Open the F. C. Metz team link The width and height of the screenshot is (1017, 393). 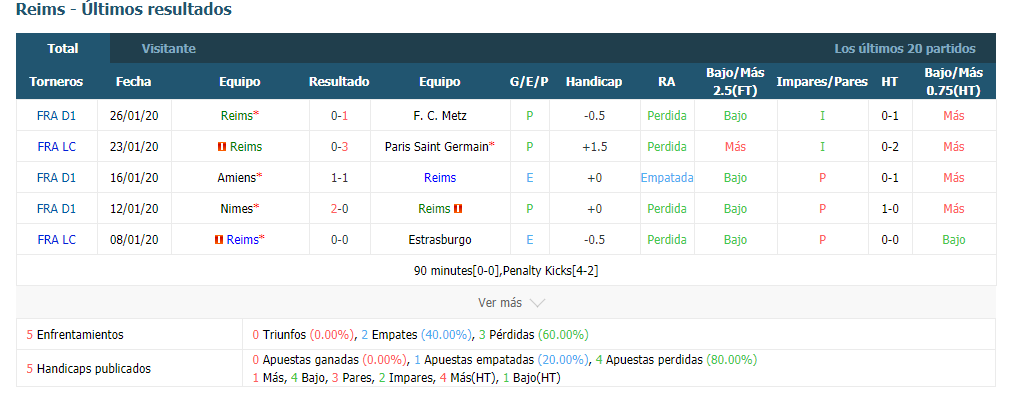pyautogui.click(x=440, y=116)
